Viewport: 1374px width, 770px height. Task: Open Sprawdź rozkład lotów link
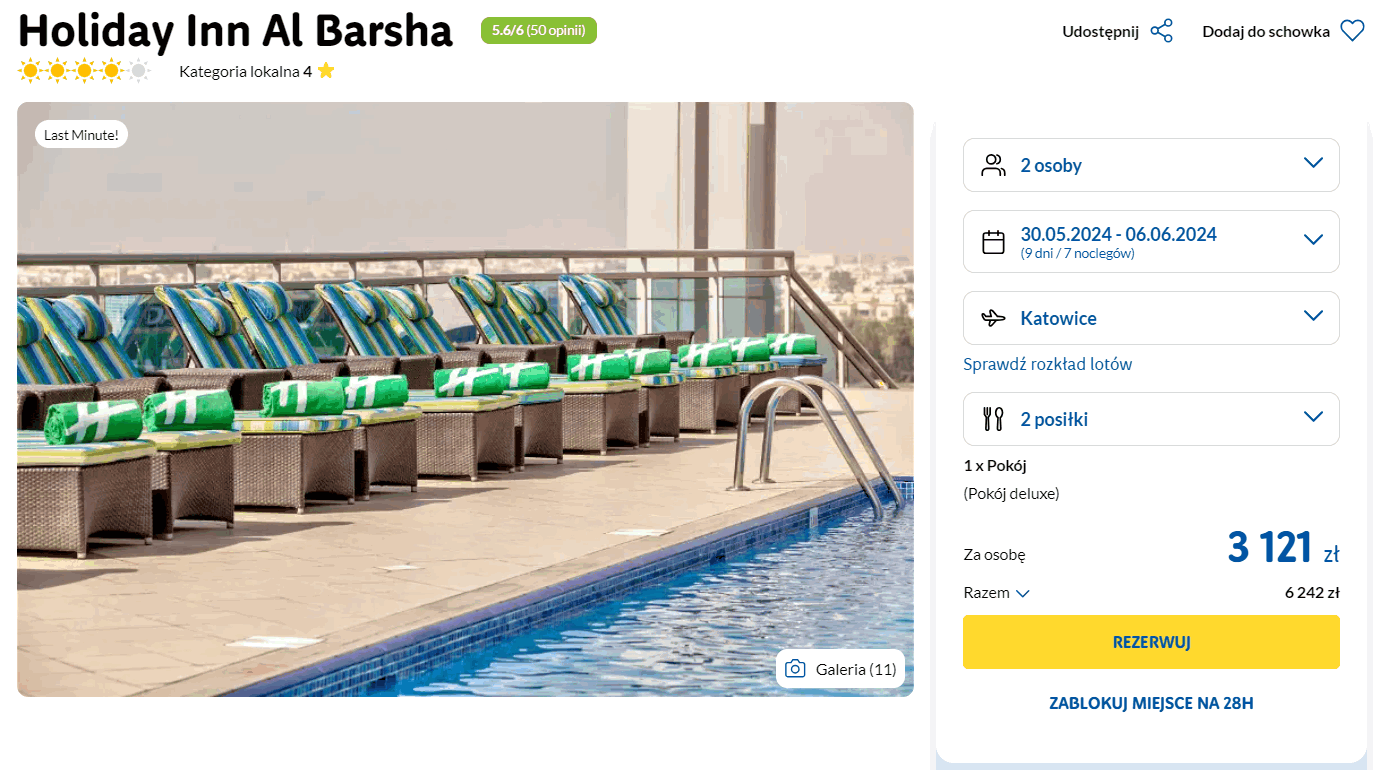(1047, 364)
